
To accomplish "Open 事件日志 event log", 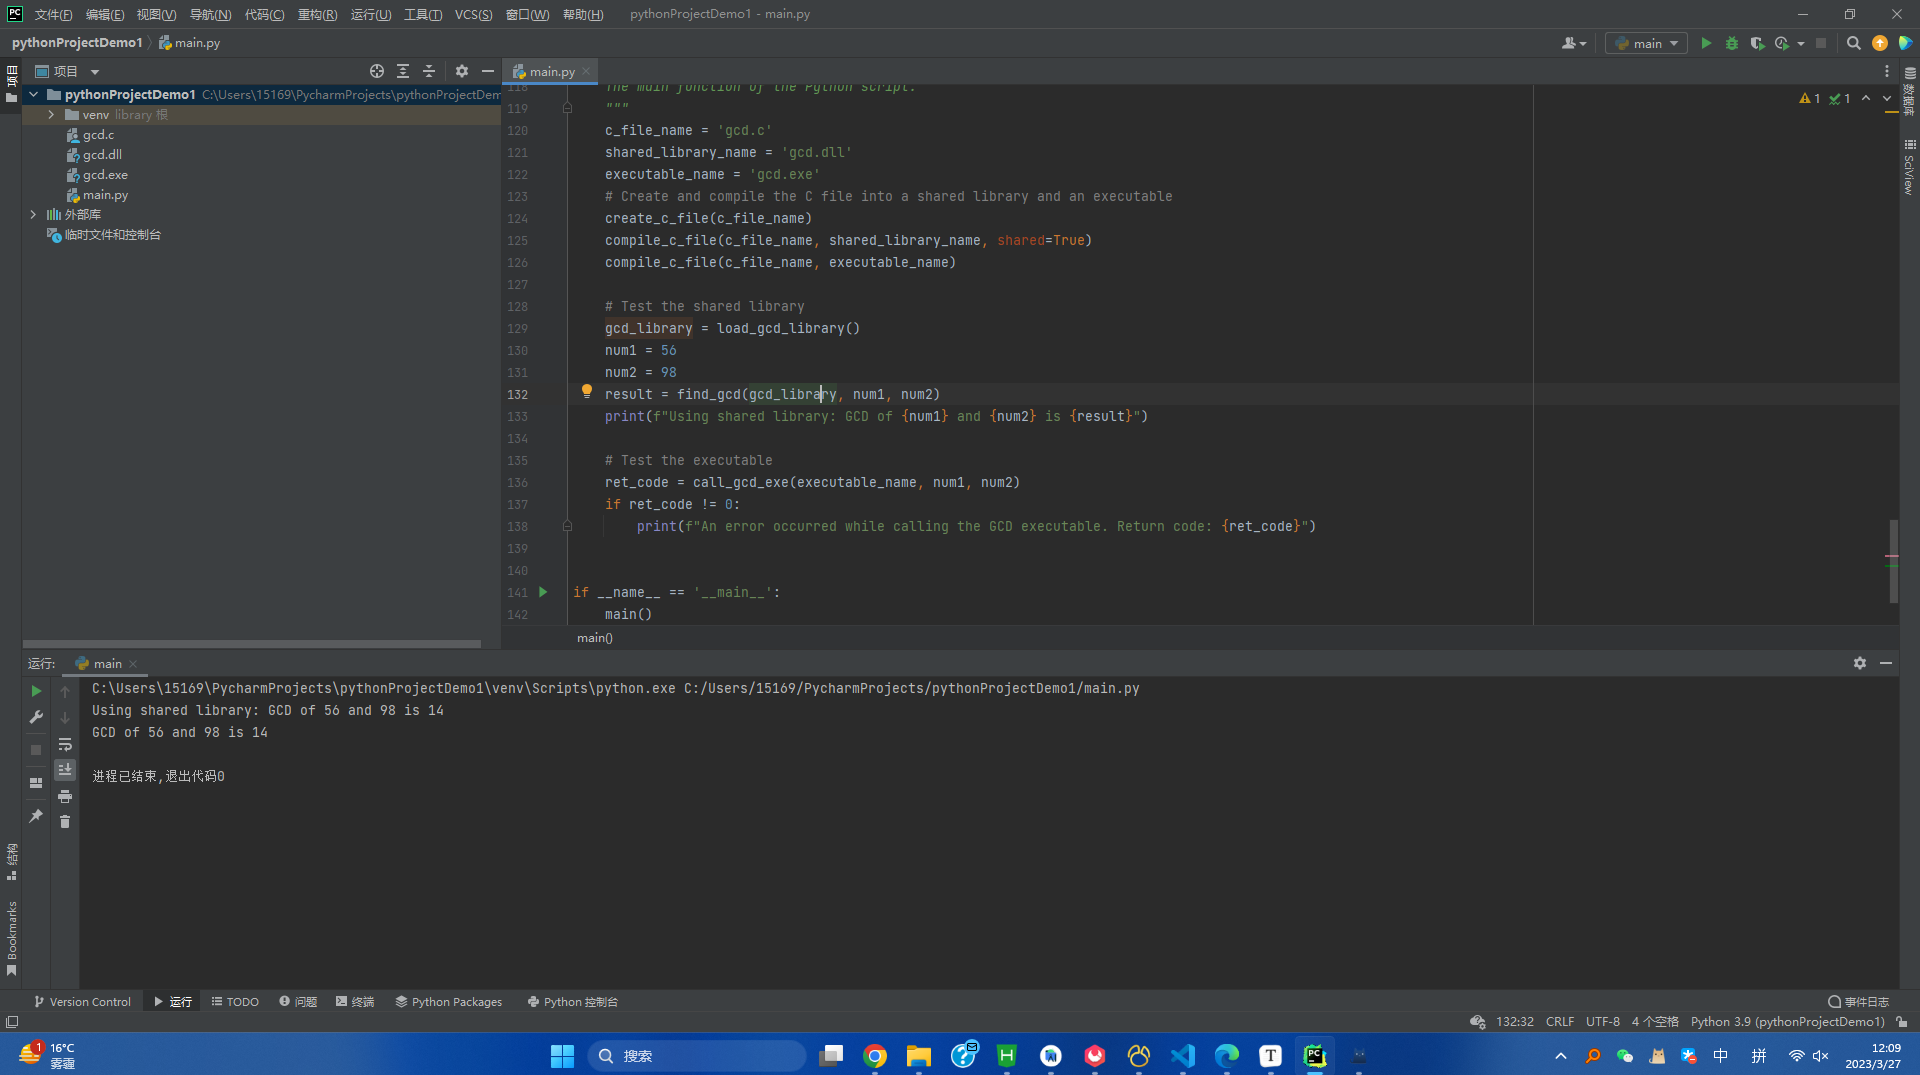I will point(1859,1001).
